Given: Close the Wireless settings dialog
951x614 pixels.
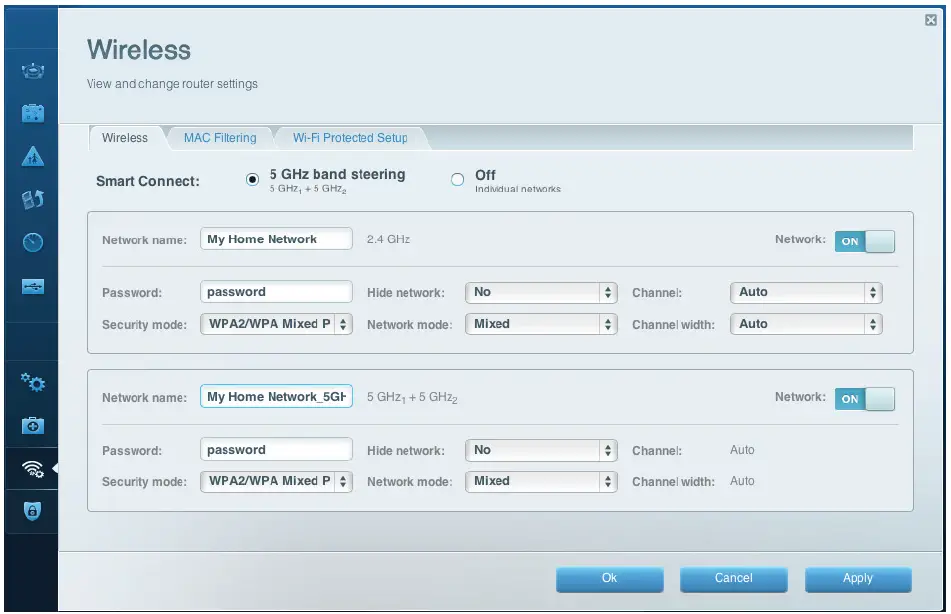Looking at the screenshot, I should click(931, 20).
